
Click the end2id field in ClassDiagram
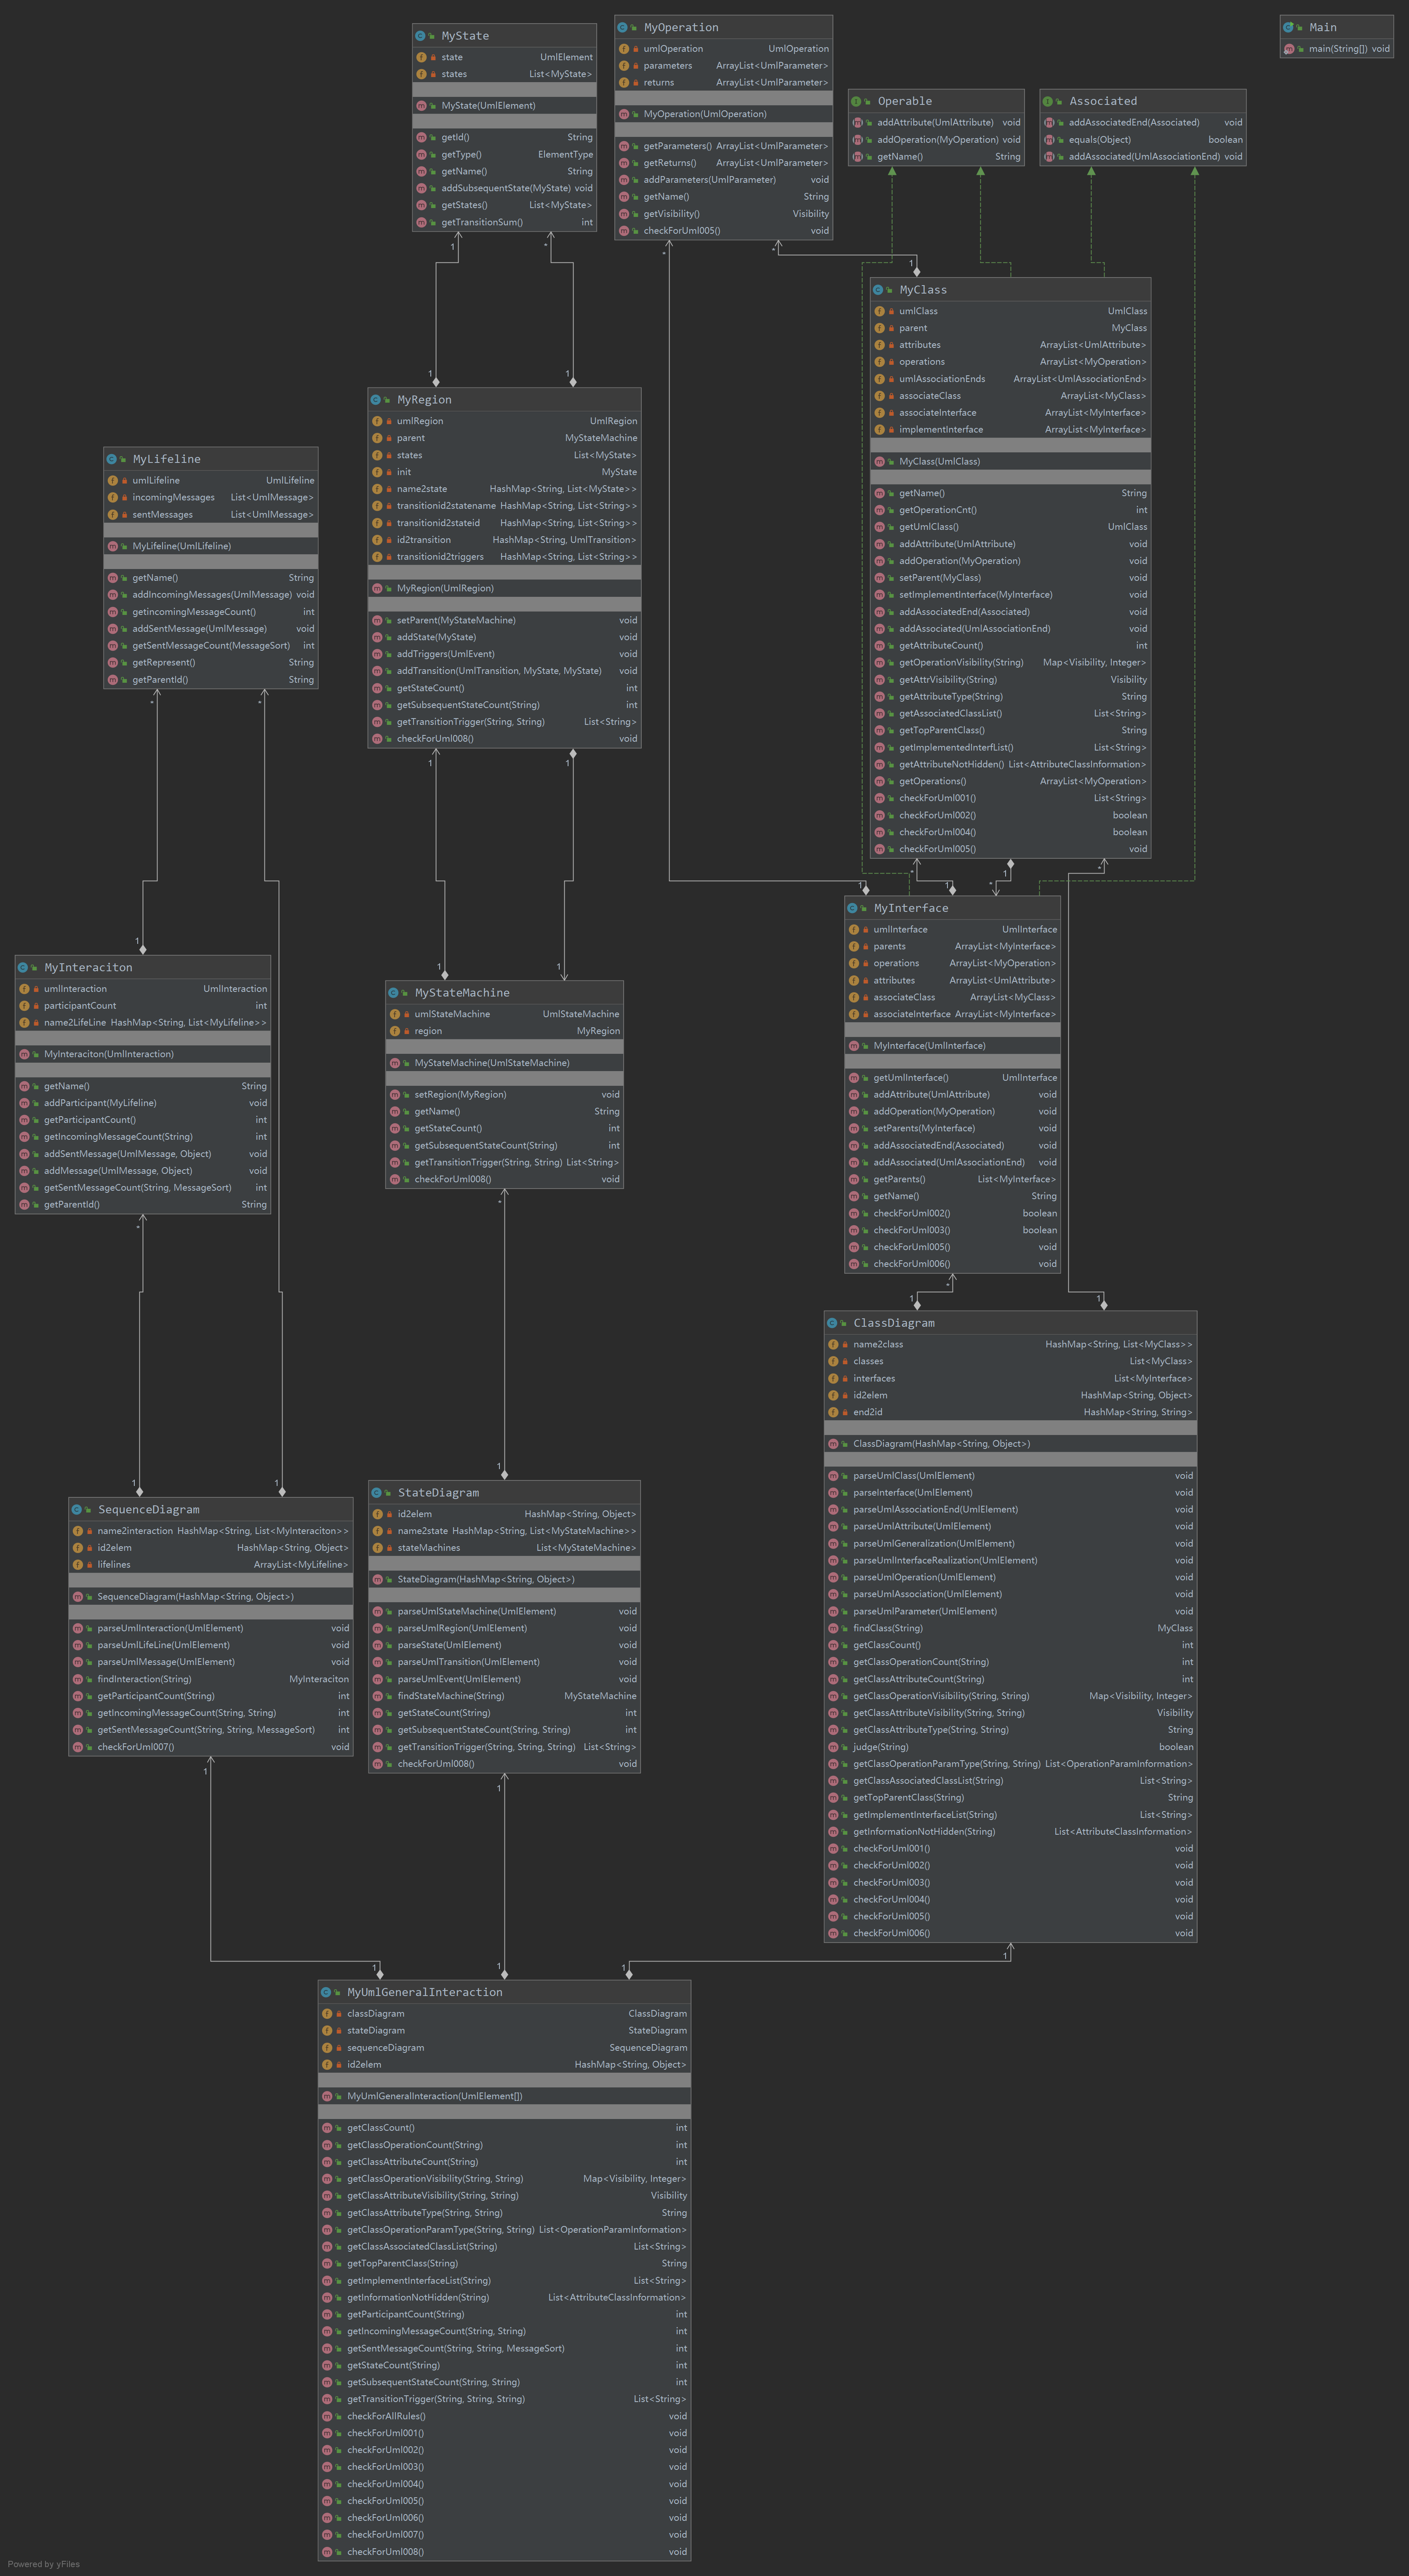[x=867, y=1412]
